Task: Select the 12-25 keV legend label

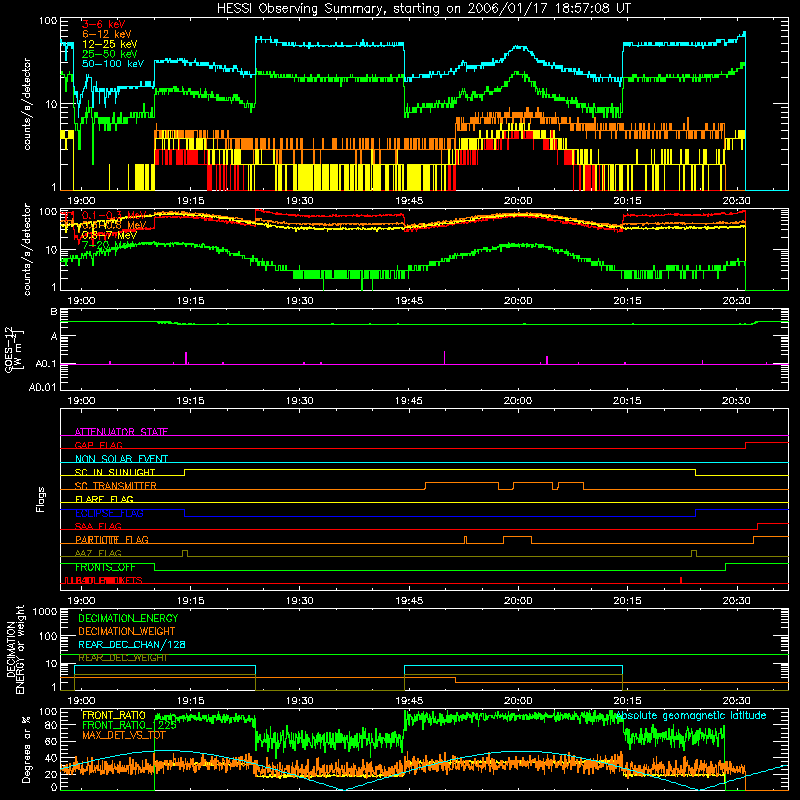Action: click(x=110, y=44)
